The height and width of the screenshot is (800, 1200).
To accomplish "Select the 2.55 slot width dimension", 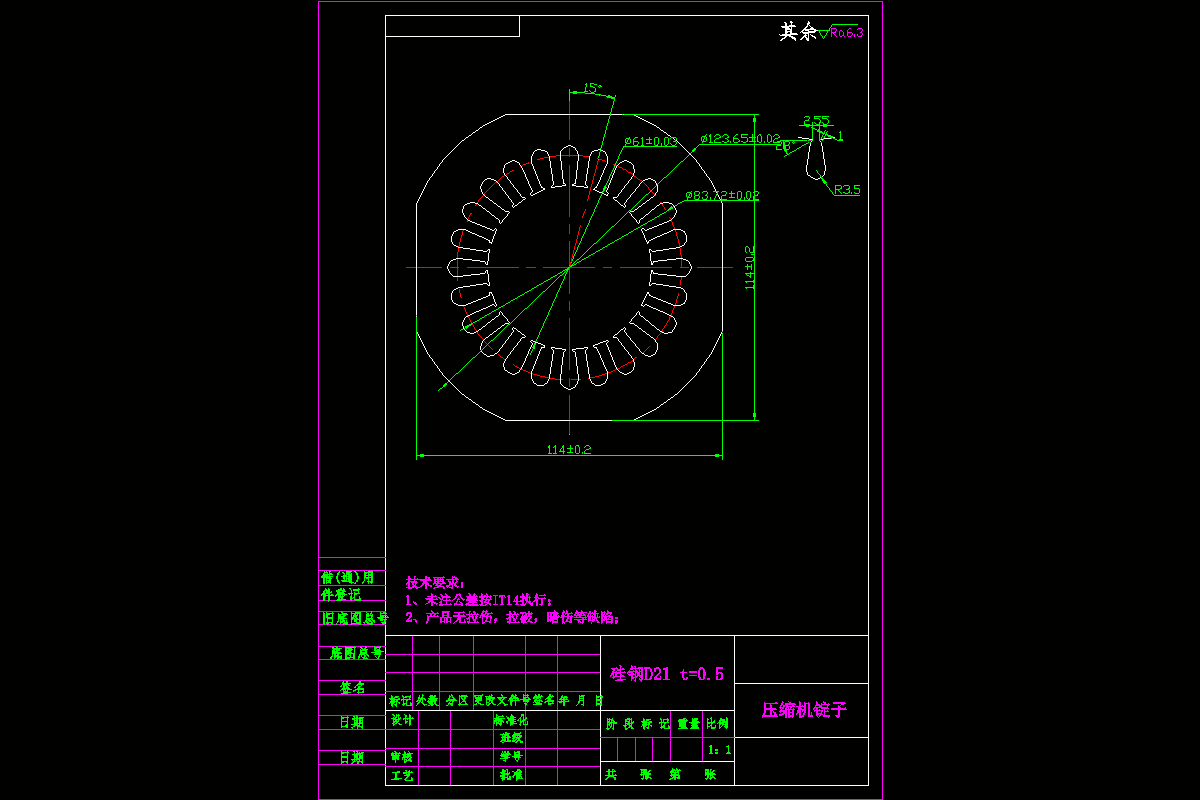I will [816, 121].
